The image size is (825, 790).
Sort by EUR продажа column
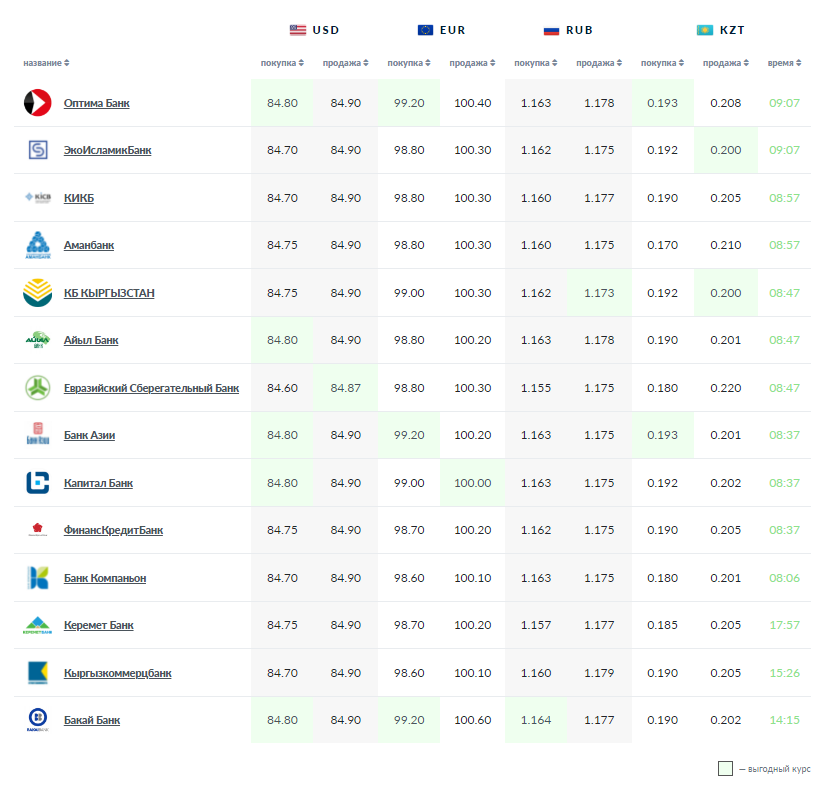tap(471, 63)
